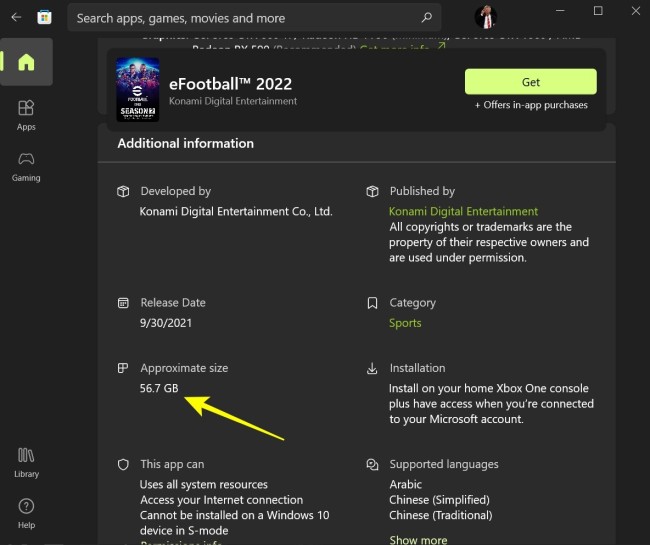Maximize the Microsoft Store window
The height and width of the screenshot is (545, 650).
click(598, 11)
